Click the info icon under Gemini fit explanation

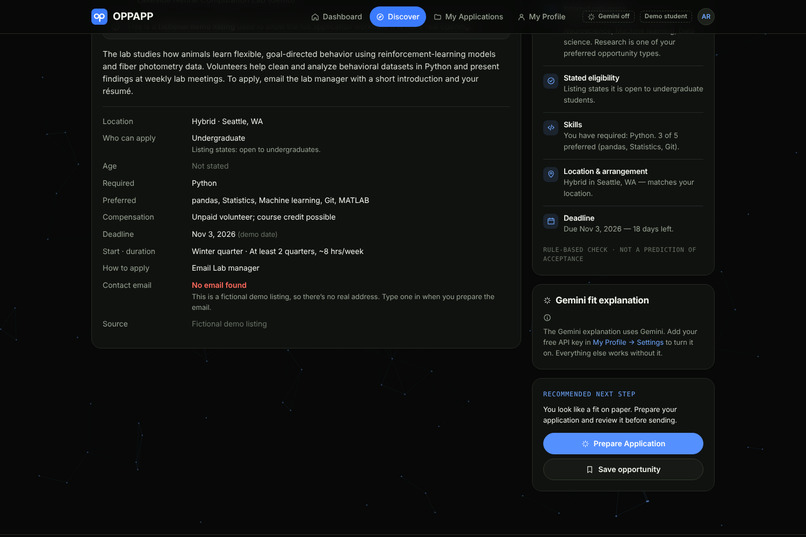tap(547, 318)
